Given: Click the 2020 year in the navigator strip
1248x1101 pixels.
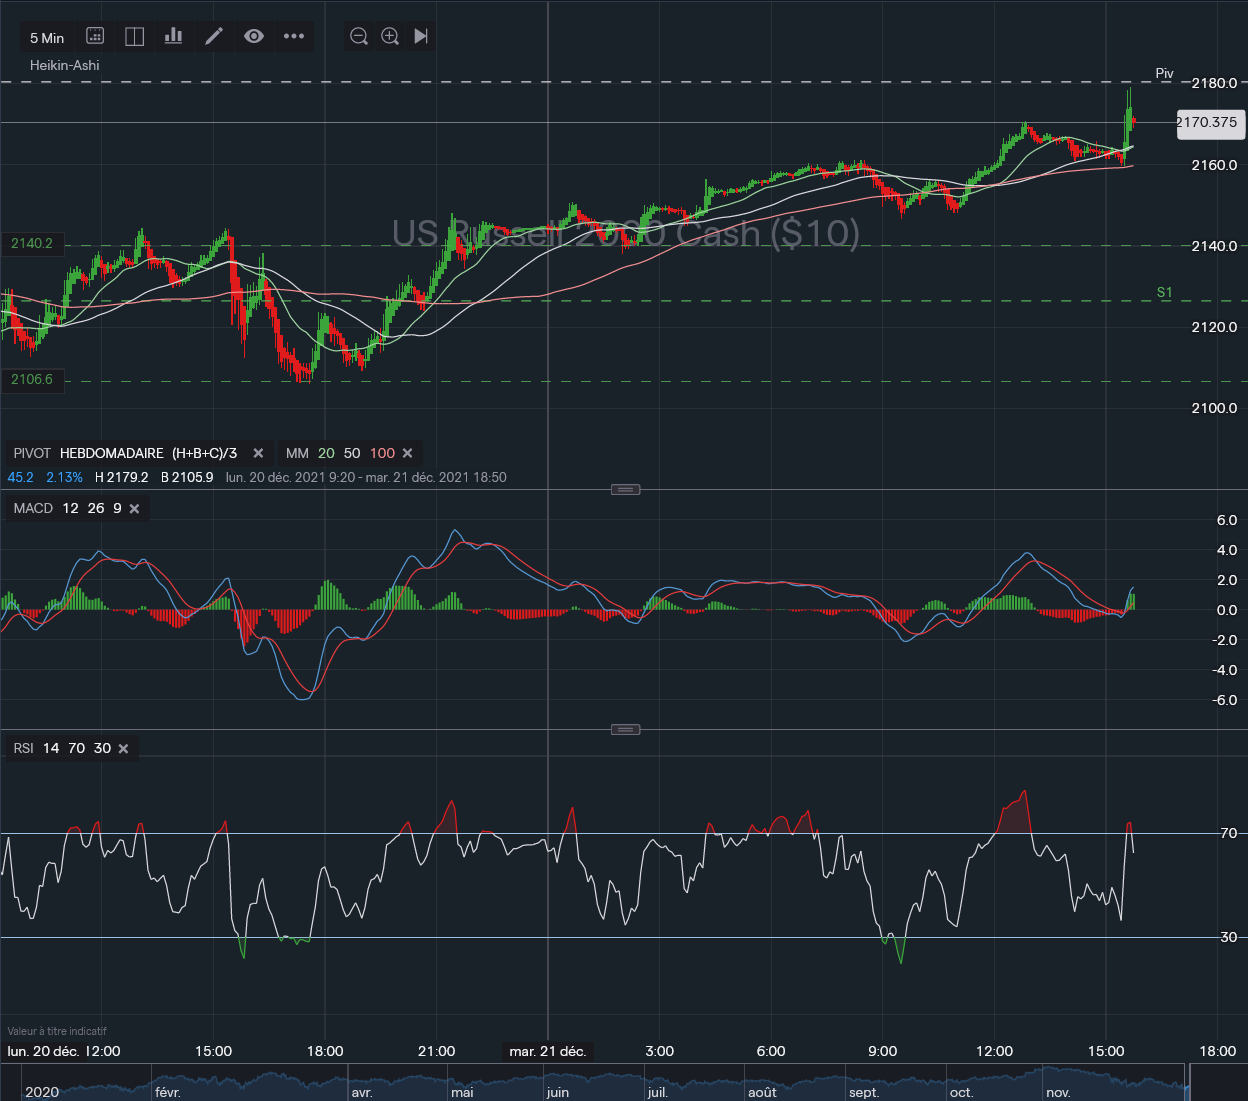Looking at the screenshot, I should coord(42,1092).
